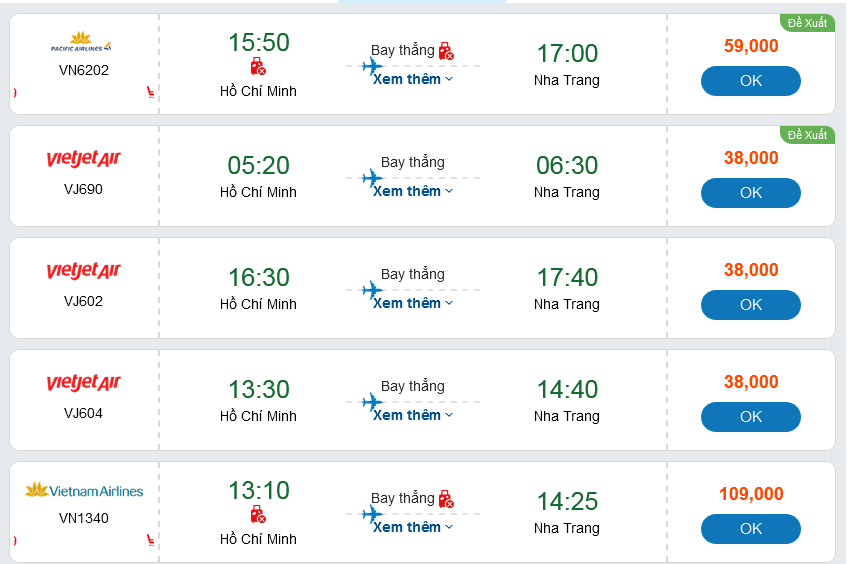Expand Xem thêm details for flight VJ690
The height and width of the screenshot is (564, 849).
[412, 191]
